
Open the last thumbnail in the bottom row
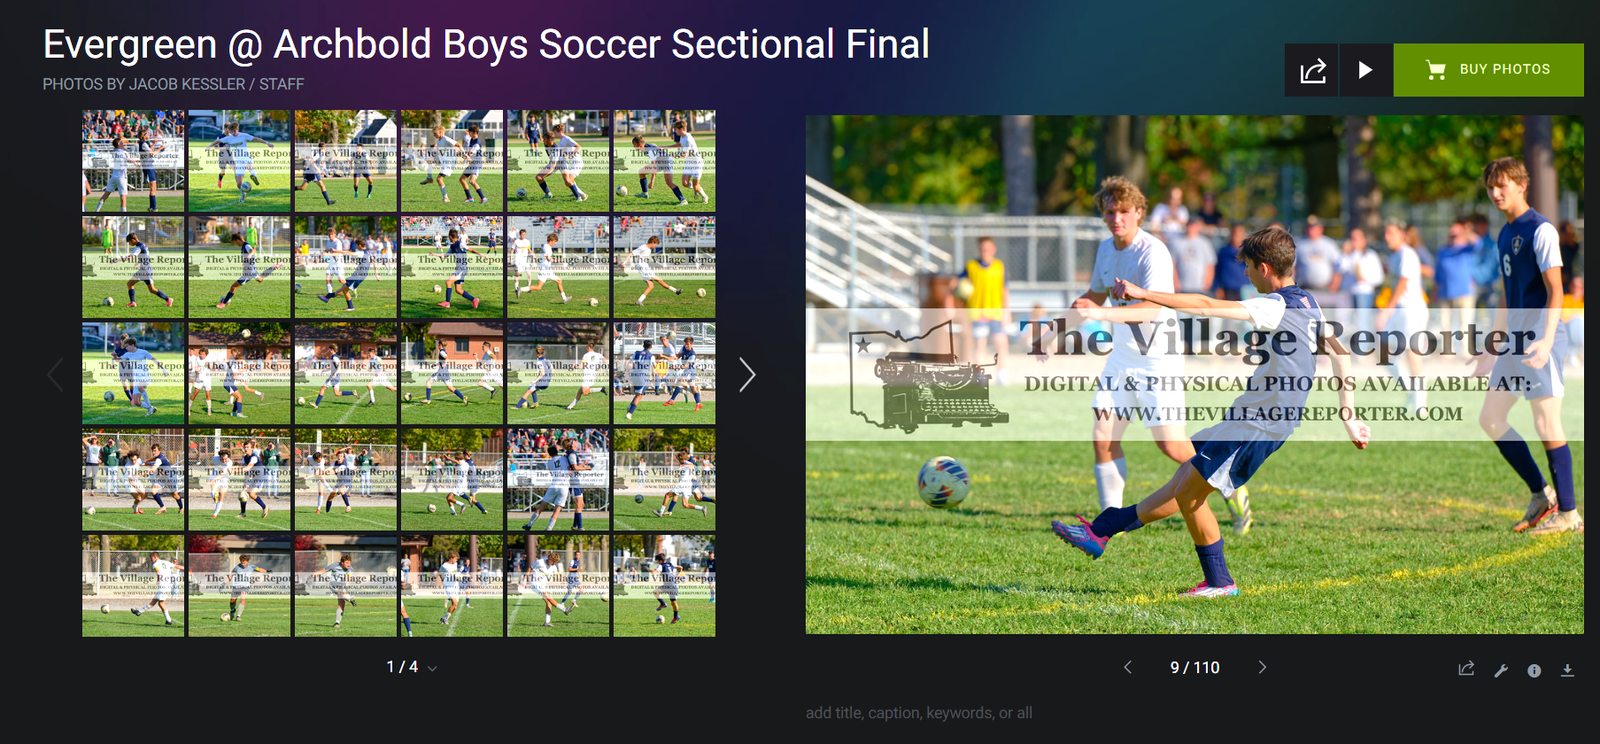click(664, 586)
